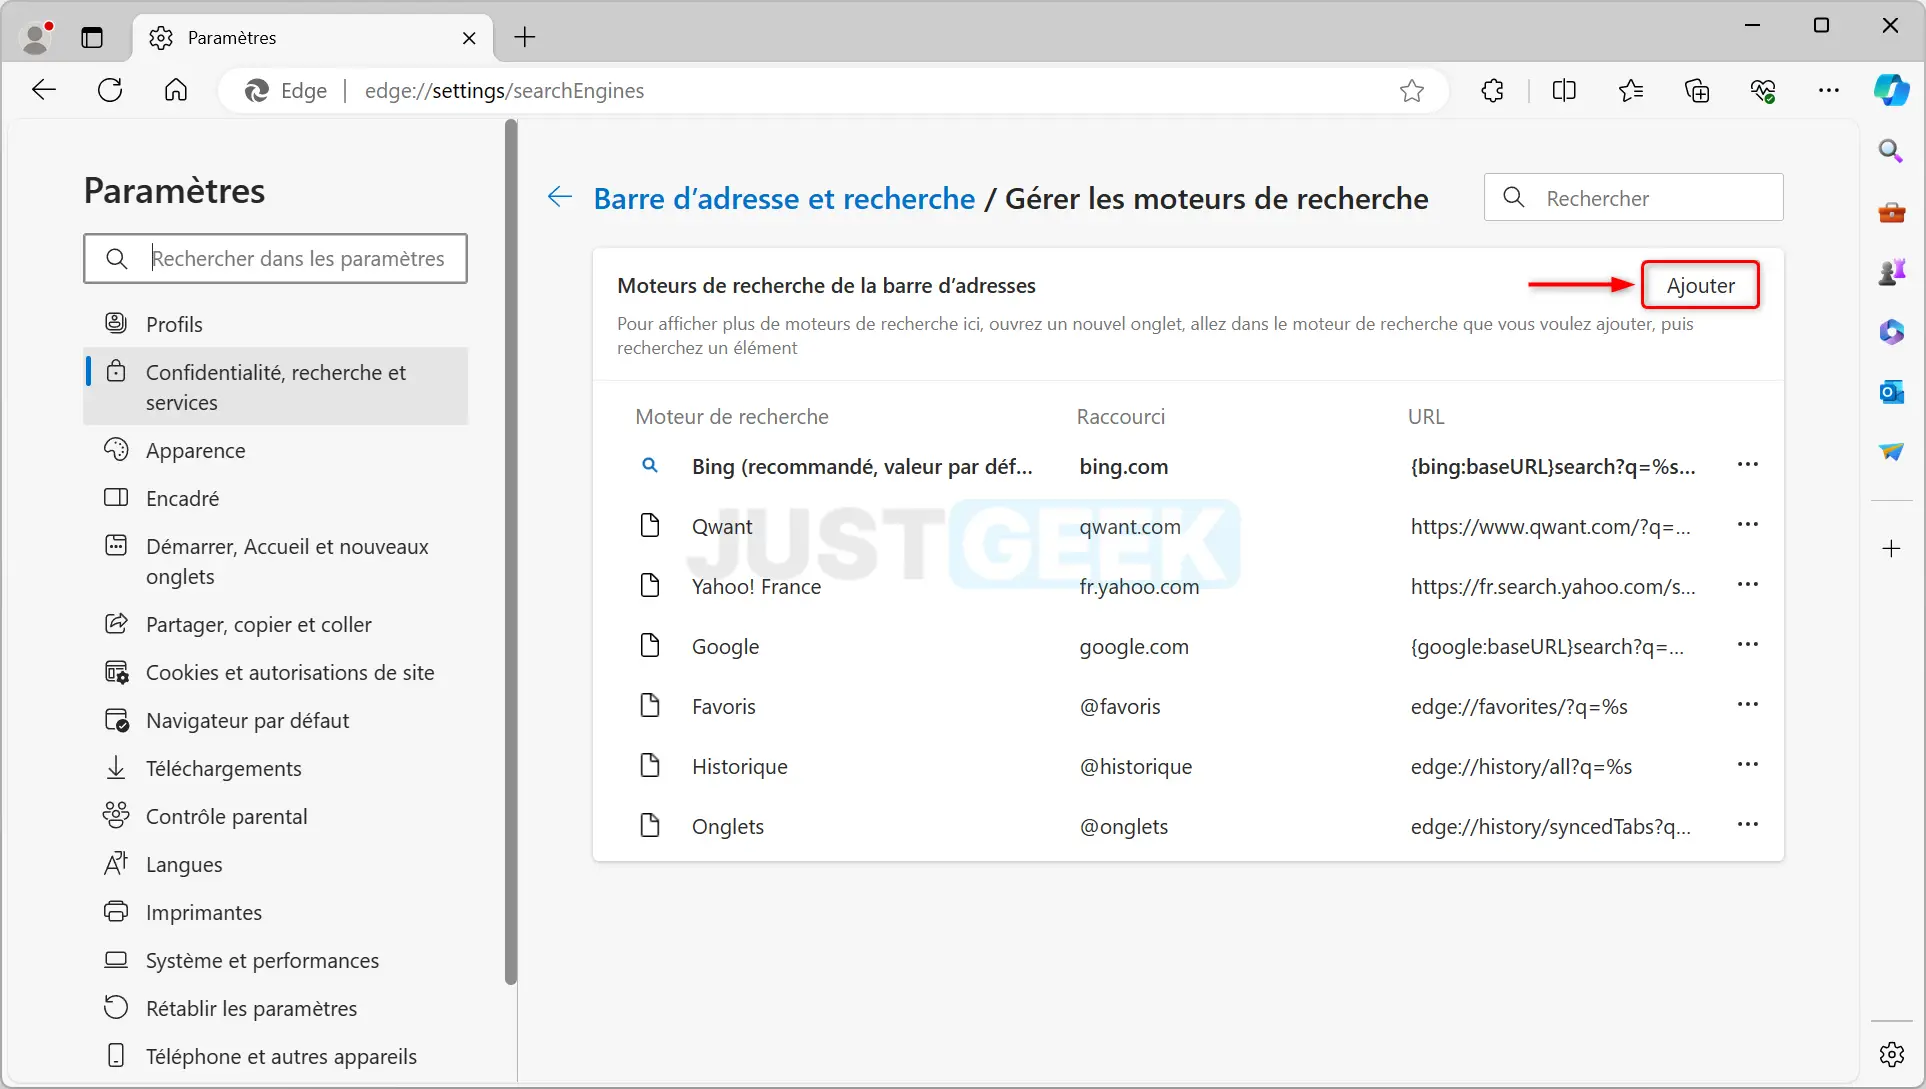Viewport: 1926px width, 1089px height.
Task: Open the sidebar Drop paper plane icon
Action: tap(1891, 452)
